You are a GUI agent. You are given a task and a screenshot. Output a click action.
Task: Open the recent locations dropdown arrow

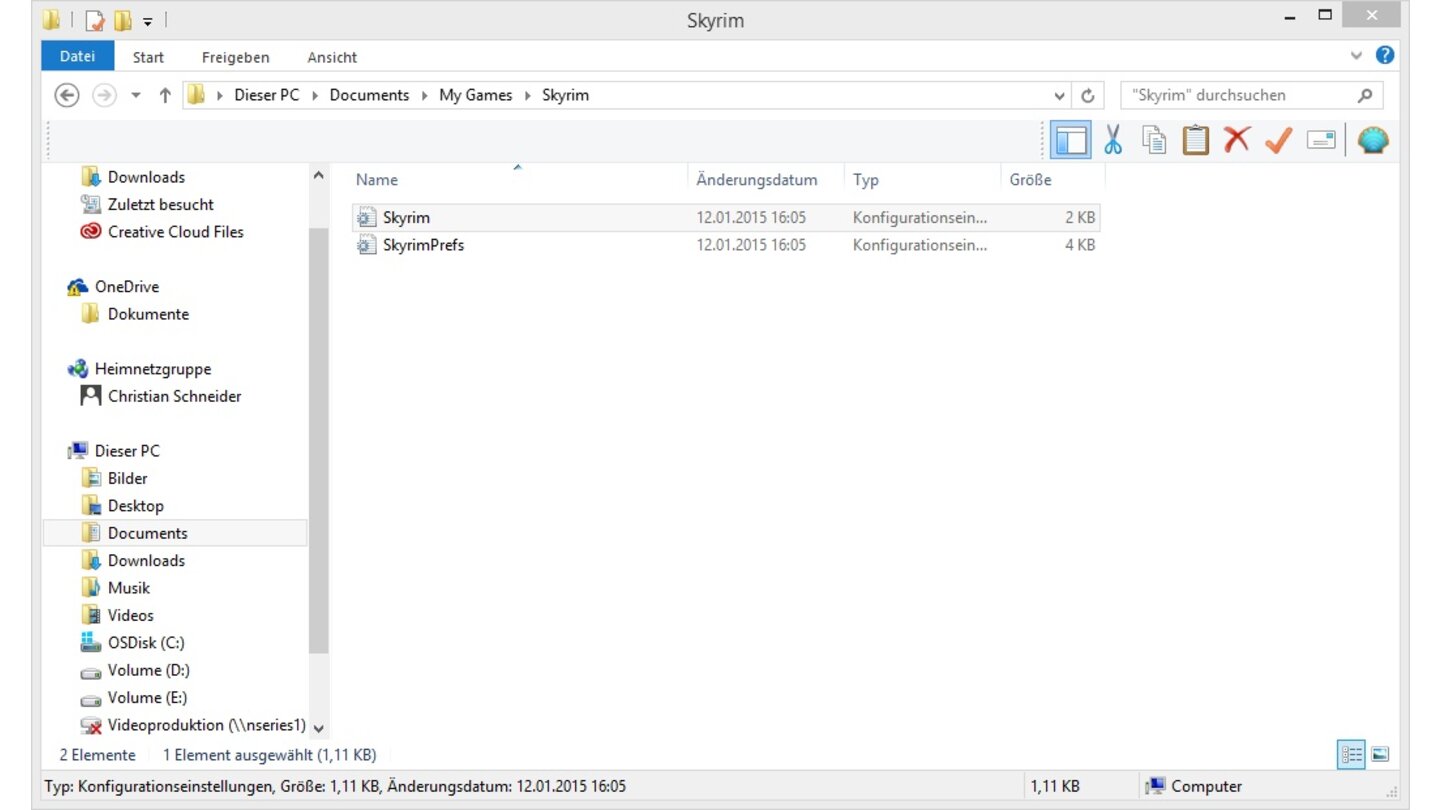[x=136, y=96]
